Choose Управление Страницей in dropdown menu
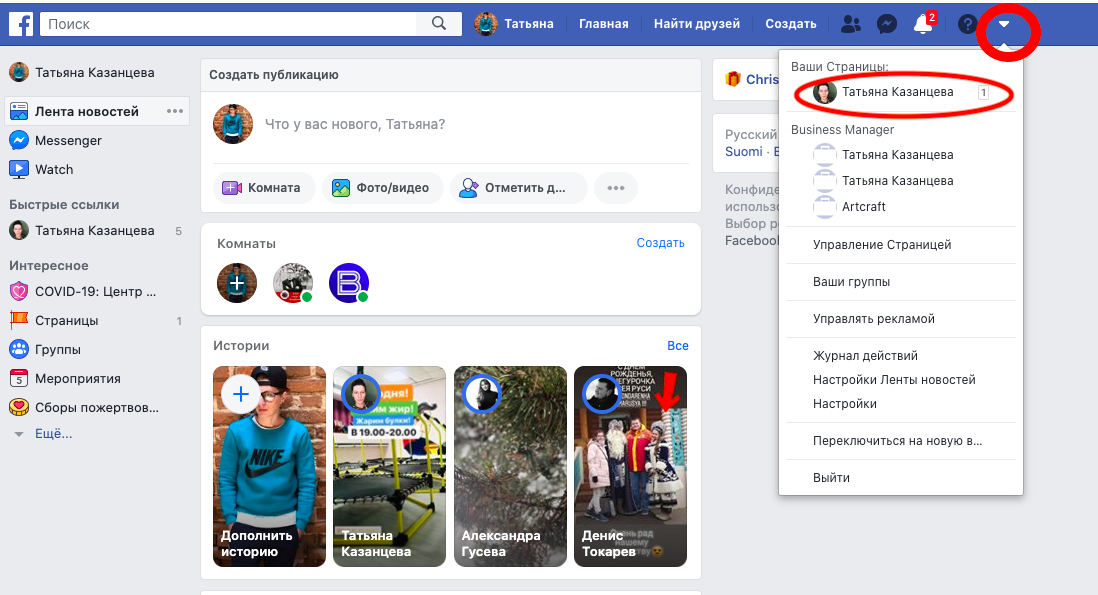 (x=882, y=245)
